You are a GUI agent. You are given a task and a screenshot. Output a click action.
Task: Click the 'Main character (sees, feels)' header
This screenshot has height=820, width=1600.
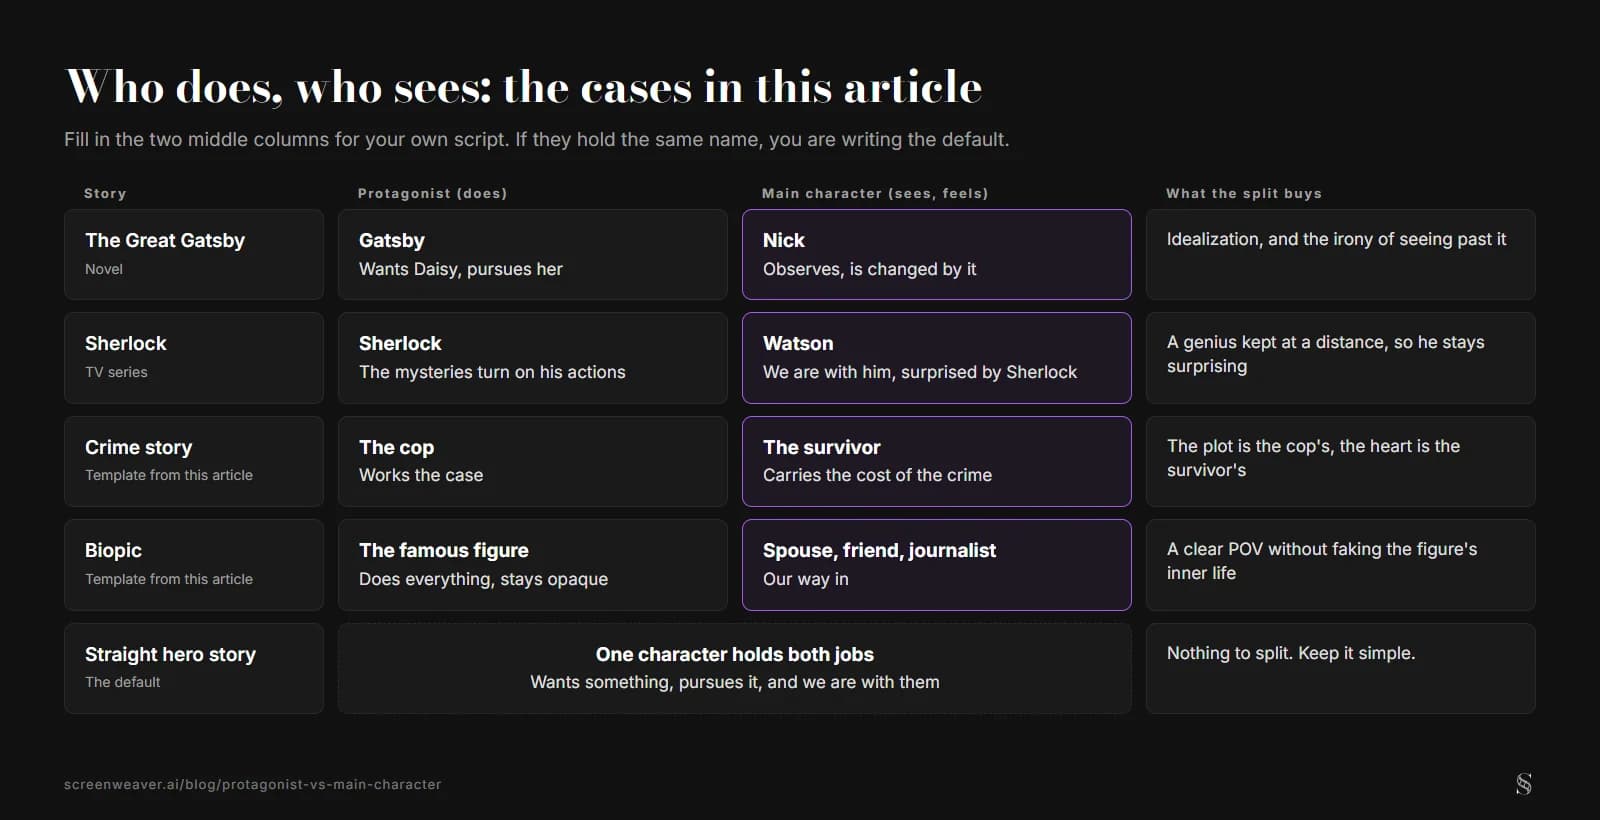pyautogui.click(x=875, y=193)
